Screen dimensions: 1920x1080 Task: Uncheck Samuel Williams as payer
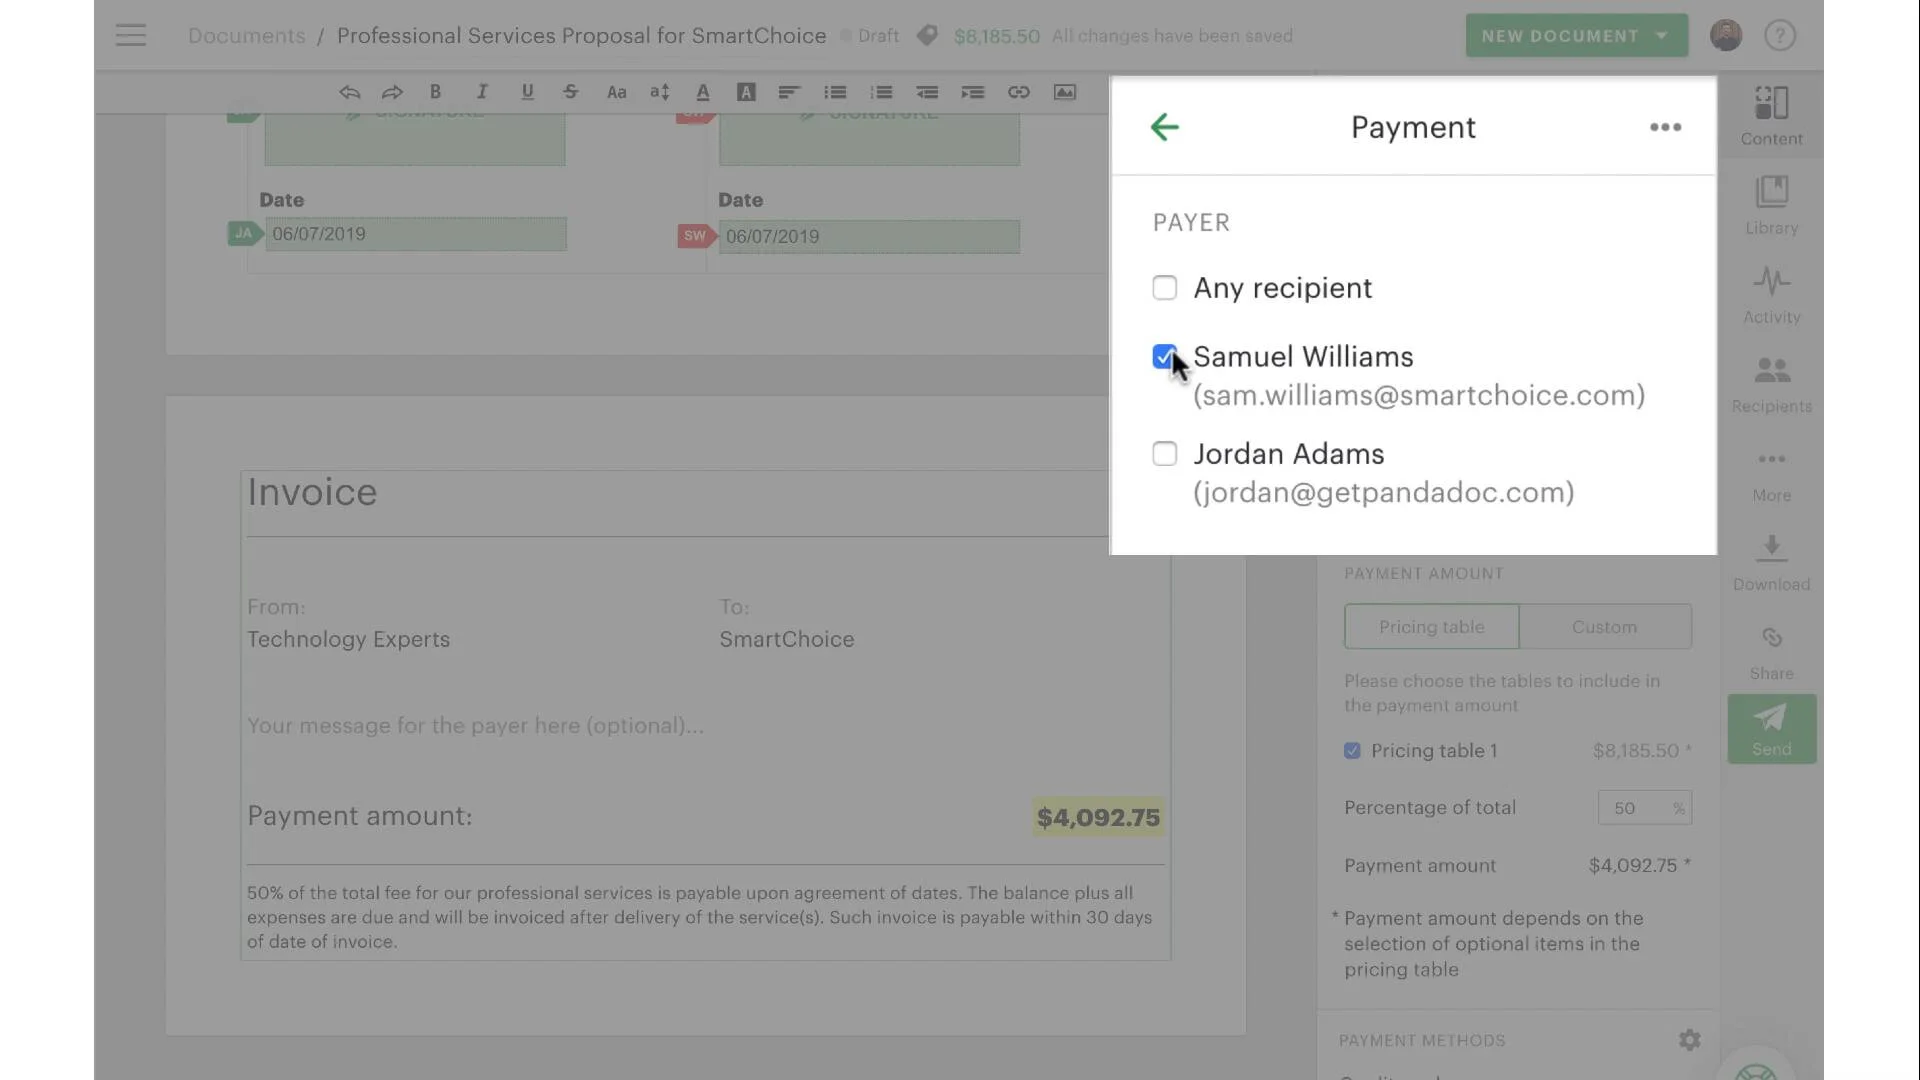click(x=1164, y=357)
